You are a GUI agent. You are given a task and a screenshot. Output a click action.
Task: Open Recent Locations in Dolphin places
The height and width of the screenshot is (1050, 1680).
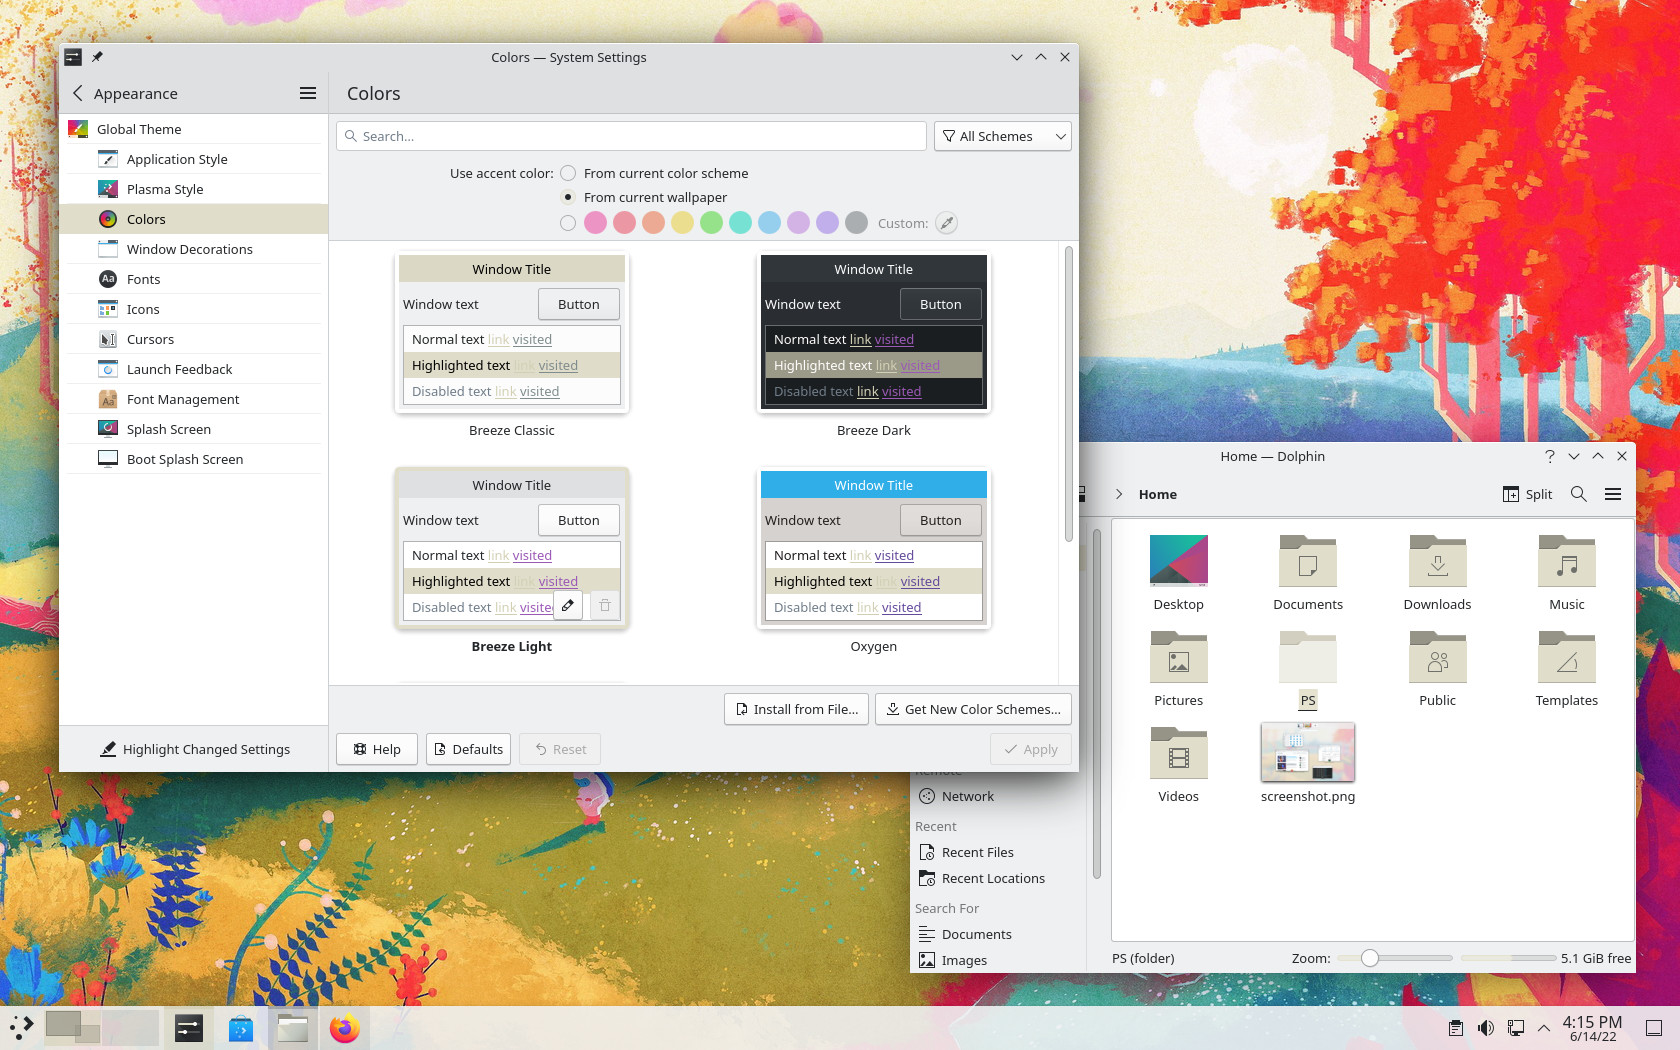[981, 879]
